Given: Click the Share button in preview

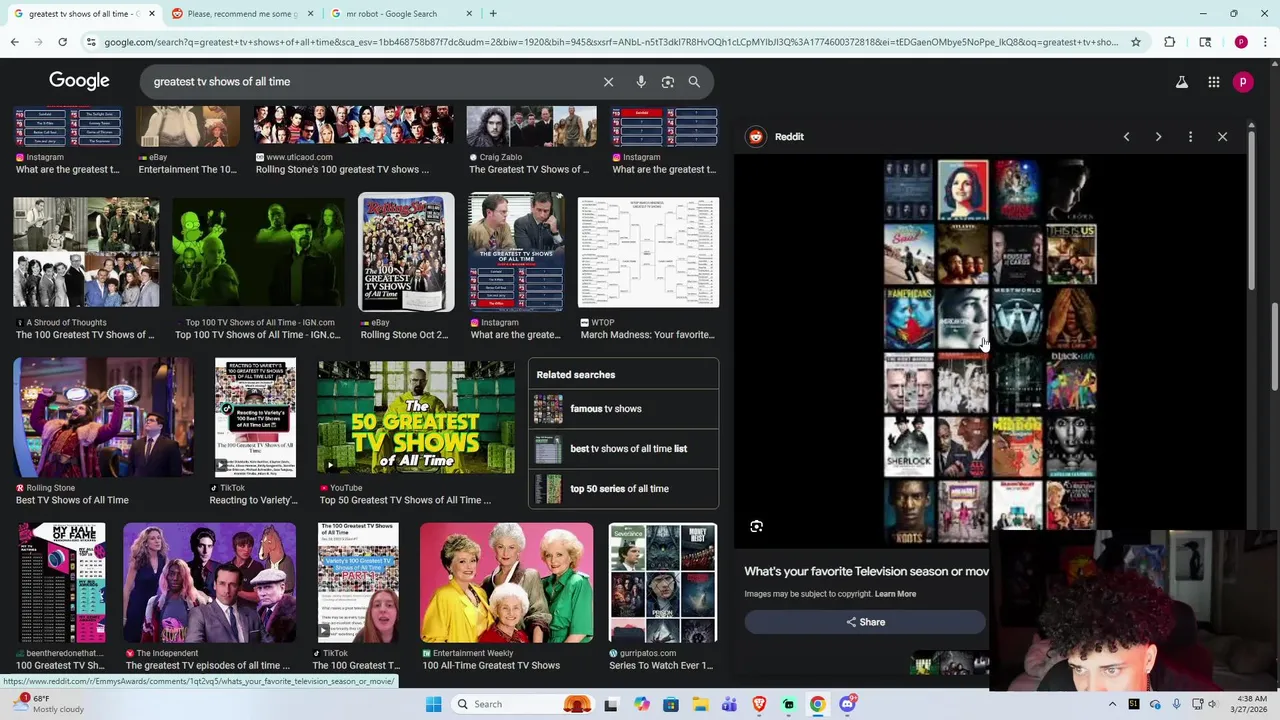Looking at the screenshot, I should pyautogui.click(x=865, y=622).
